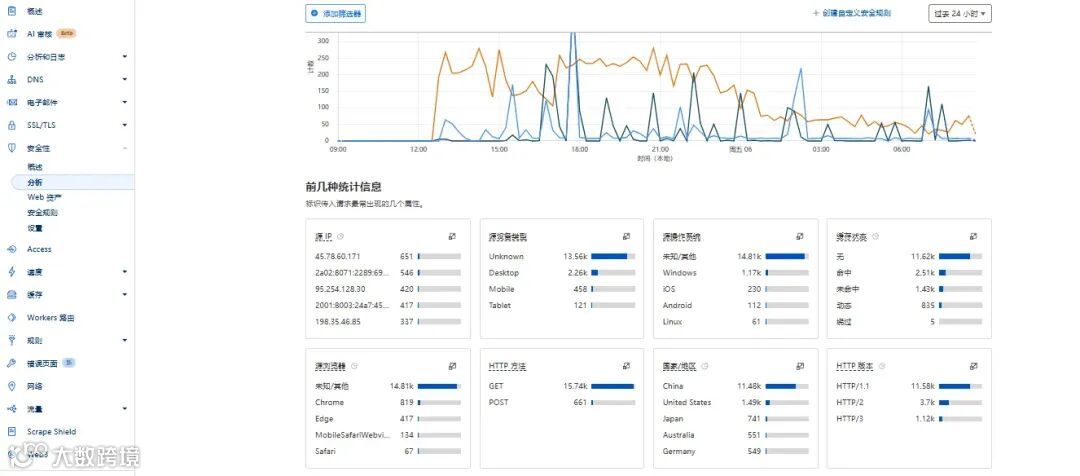
Task: Open the Access menu label
Action: [x=39, y=249]
